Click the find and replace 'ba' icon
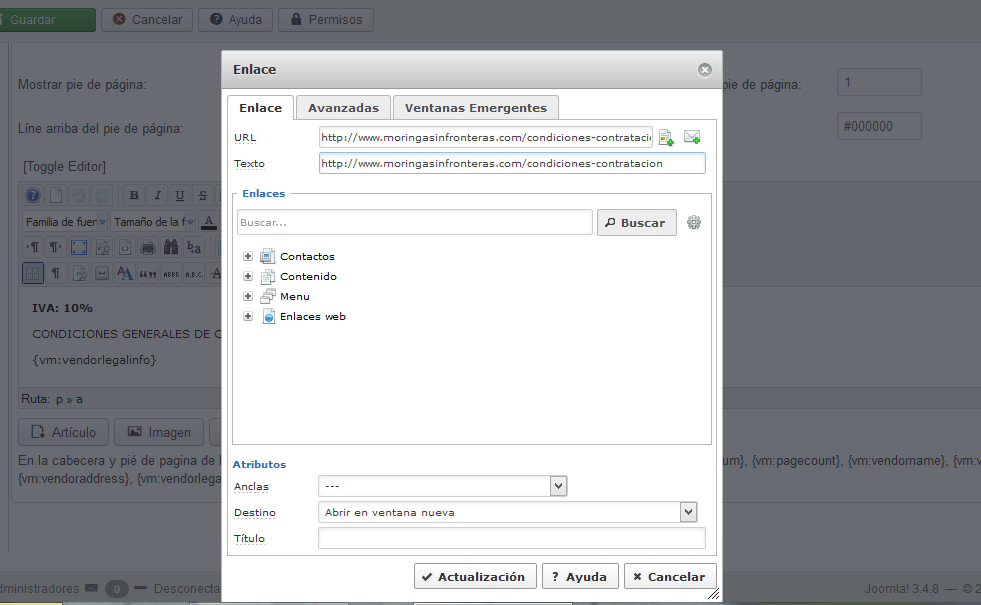The height and width of the screenshot is (605, 981). 194,247
